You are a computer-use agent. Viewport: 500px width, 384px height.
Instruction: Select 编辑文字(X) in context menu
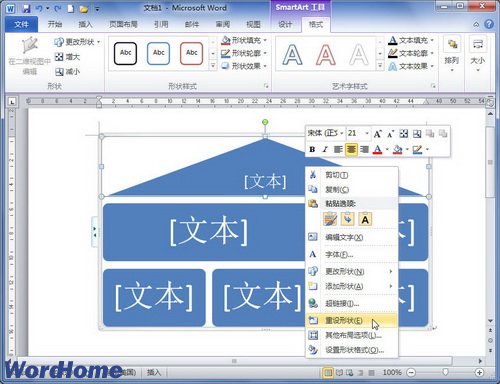pyautogui.click(x=352, y=237)
